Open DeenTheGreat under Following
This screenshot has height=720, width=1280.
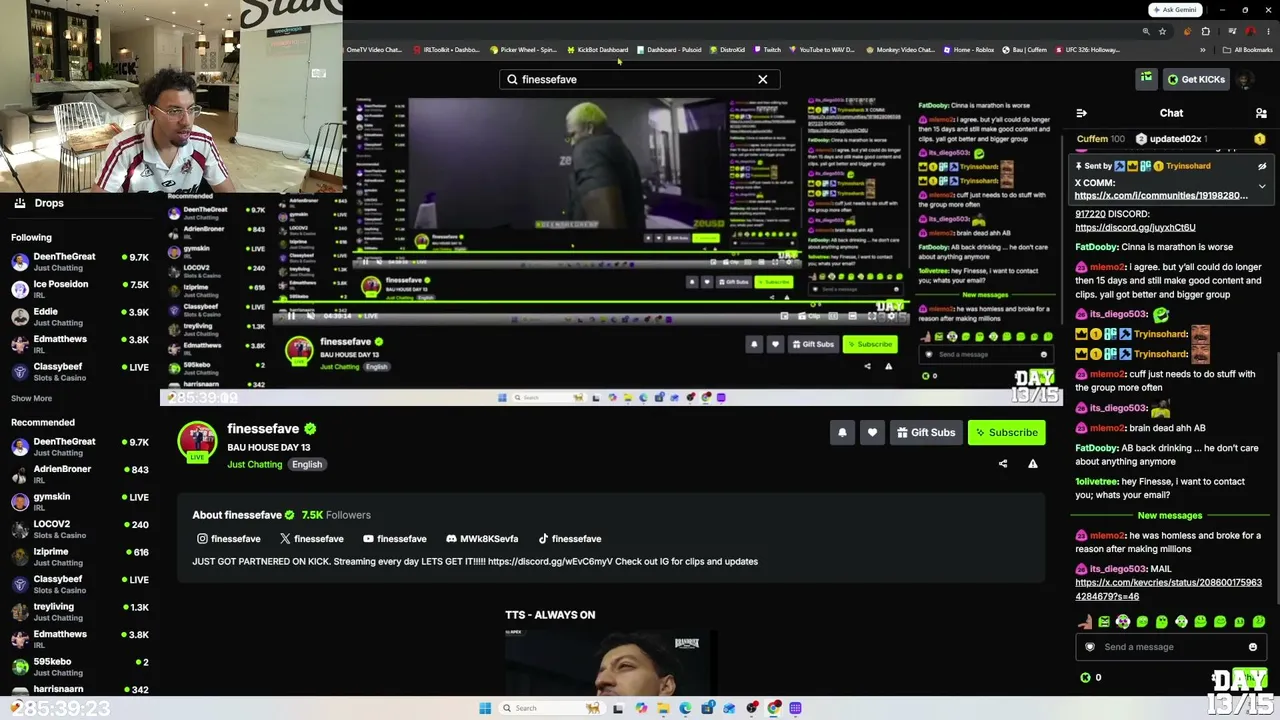pos(80,262)
